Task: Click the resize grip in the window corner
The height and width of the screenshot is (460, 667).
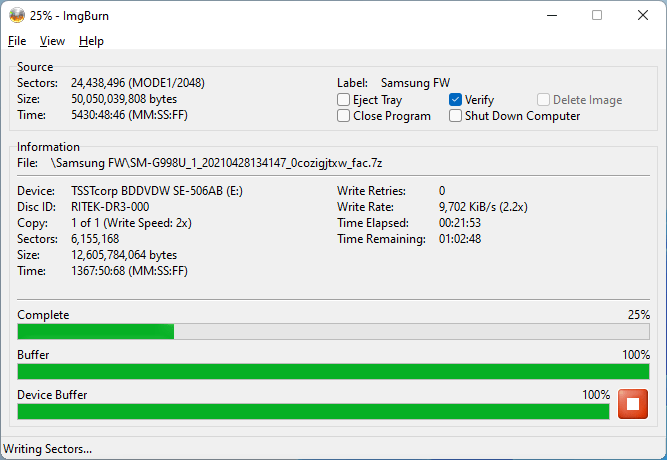Action: (x=659, y=452)
